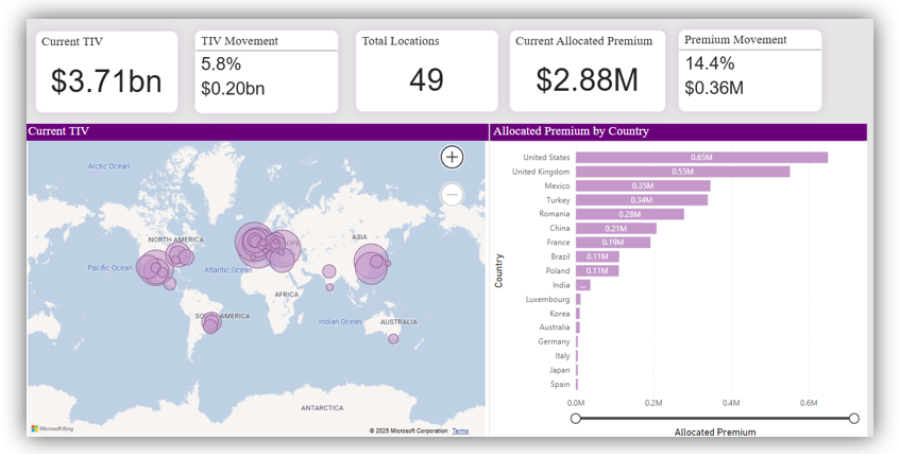Select the Australia map bubble

(394, 339)
